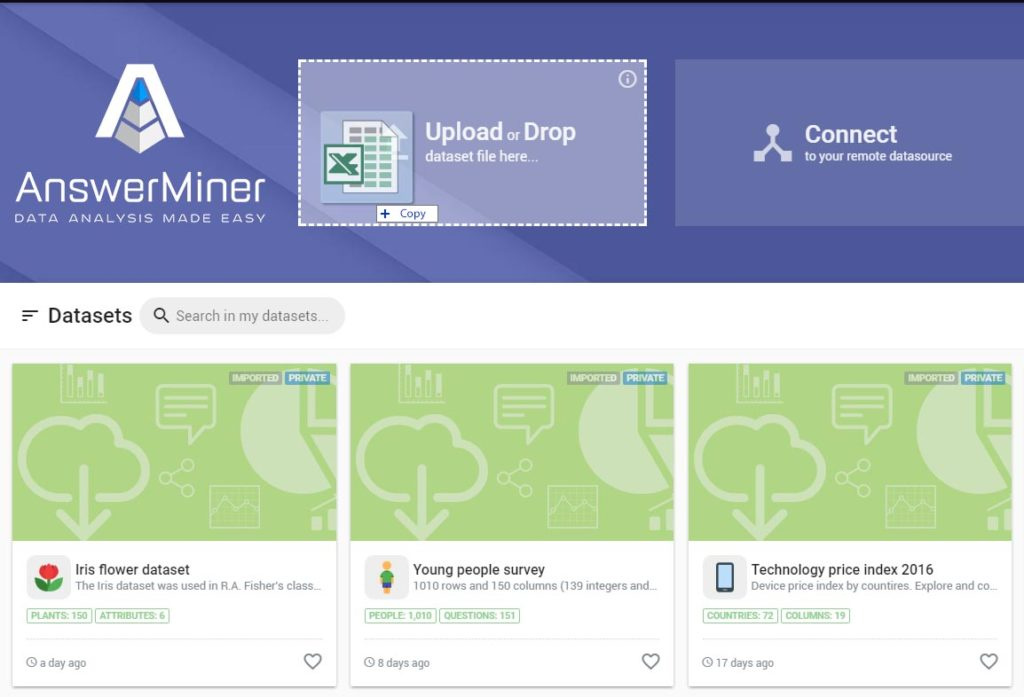Screen dimensions: 1024x697
Task: Click '1010 rows and 150 columns' description
Action: pyautogui.click(x=535, y=586)
